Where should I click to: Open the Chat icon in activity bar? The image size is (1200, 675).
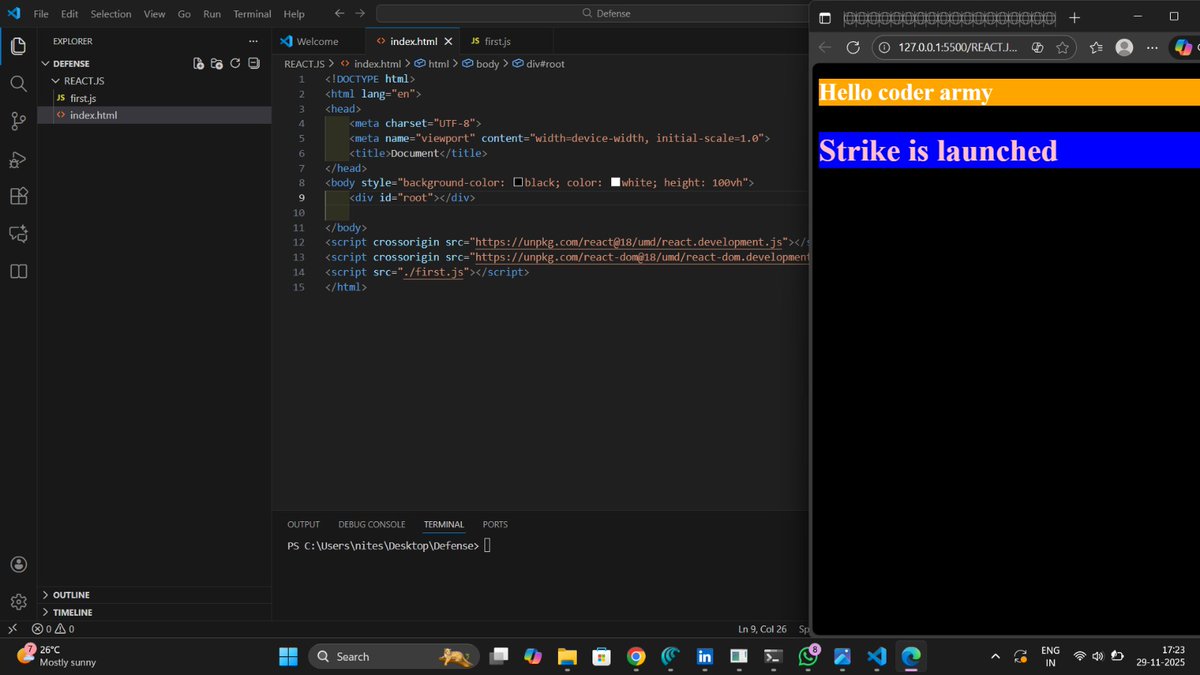18,234
